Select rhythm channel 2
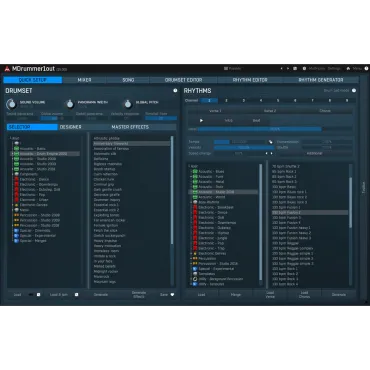Image resolution: width=370 pixels, height=370 pixels. (226, 100)
